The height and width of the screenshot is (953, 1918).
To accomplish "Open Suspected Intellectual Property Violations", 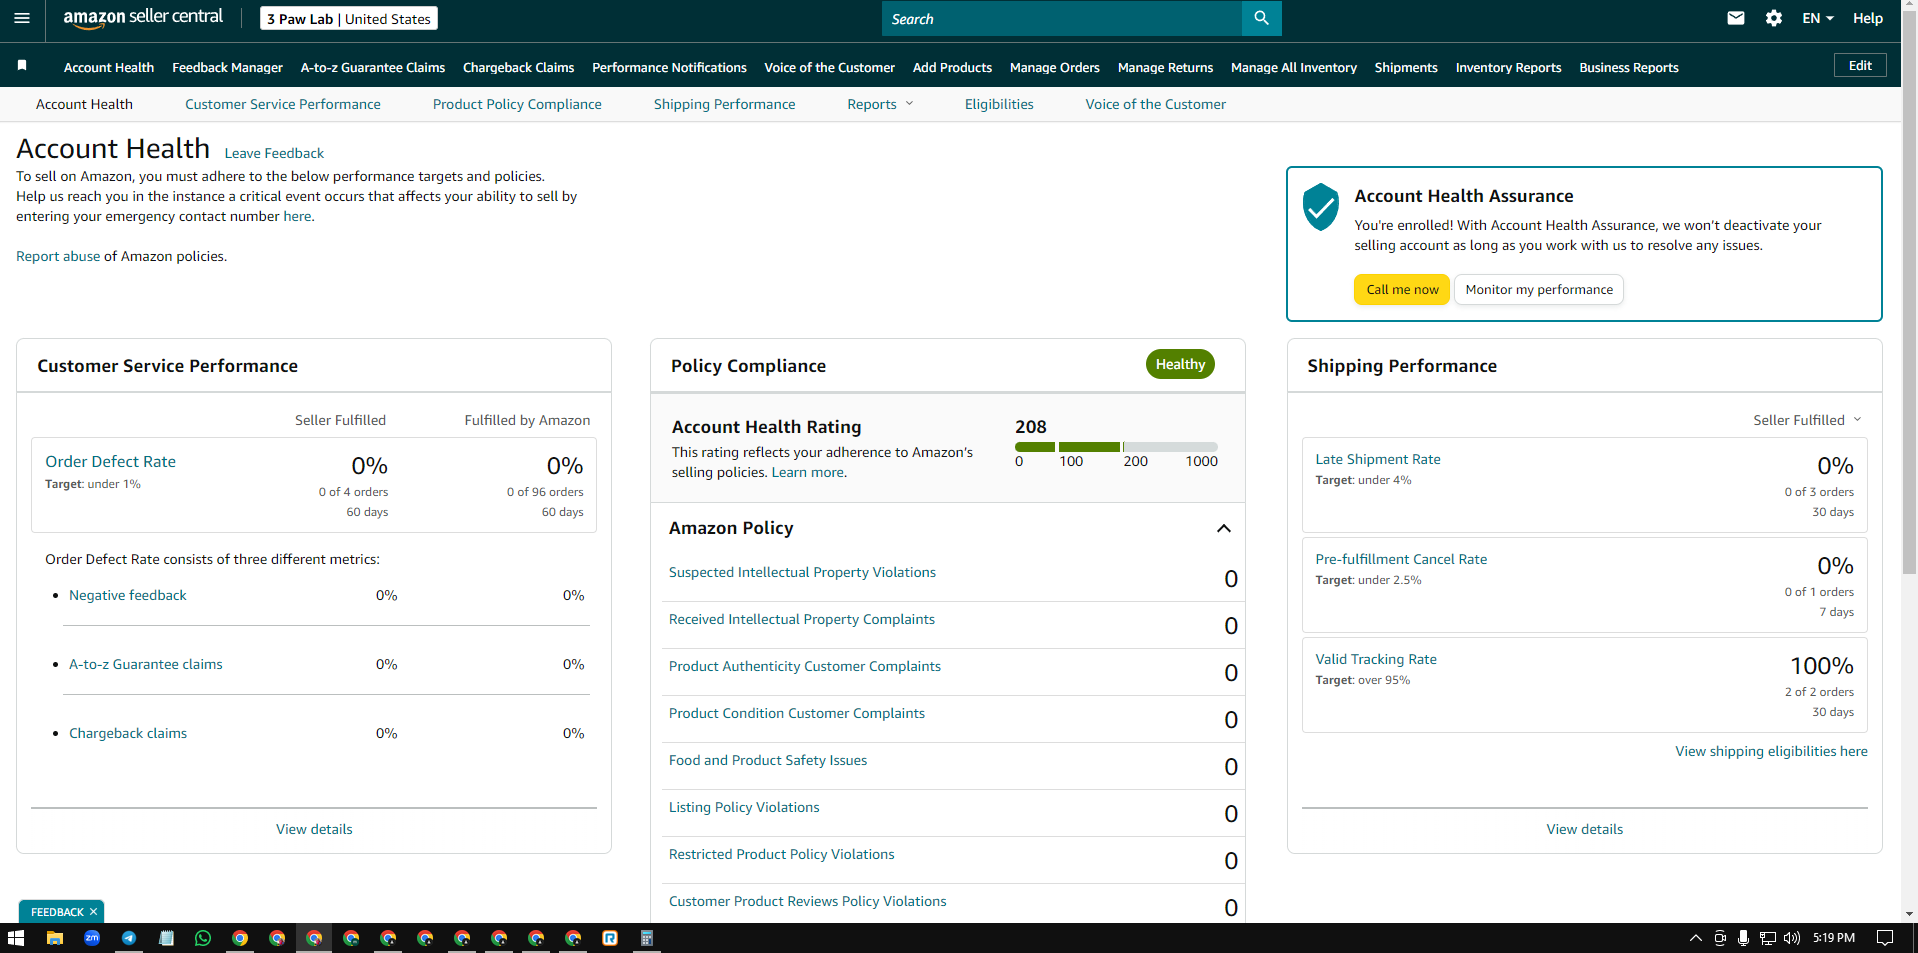I will (802, 572).
